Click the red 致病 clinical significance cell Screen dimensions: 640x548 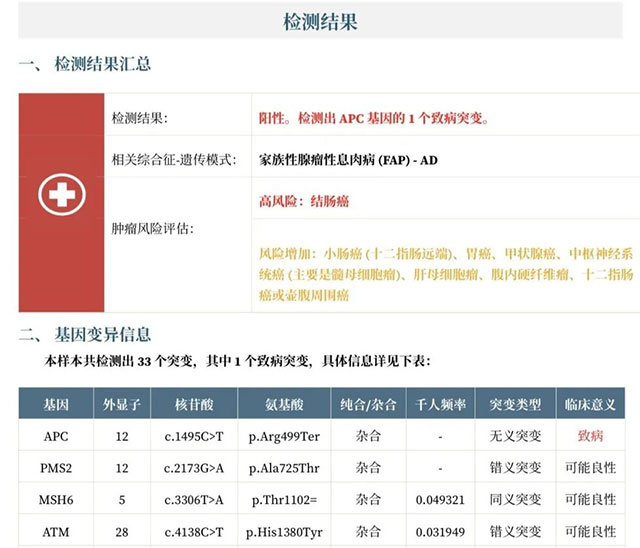click(590, 437)
